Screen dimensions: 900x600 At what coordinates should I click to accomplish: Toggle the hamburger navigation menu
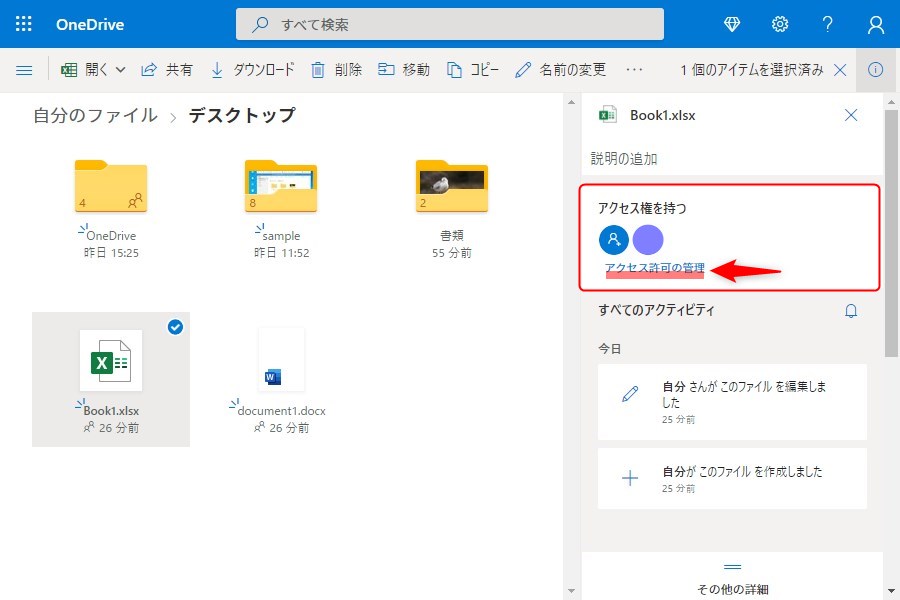[25, 70]
